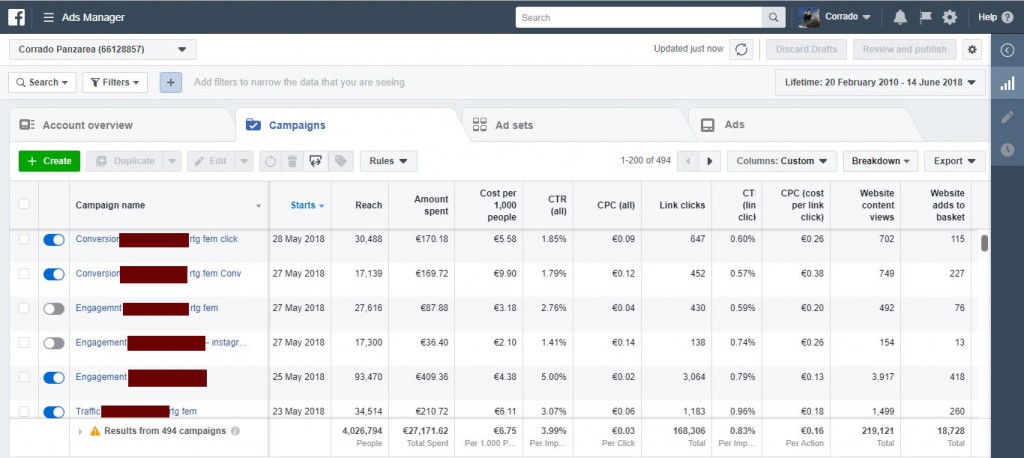Open the history clock icon in the sidebar

coord(1007,150)
